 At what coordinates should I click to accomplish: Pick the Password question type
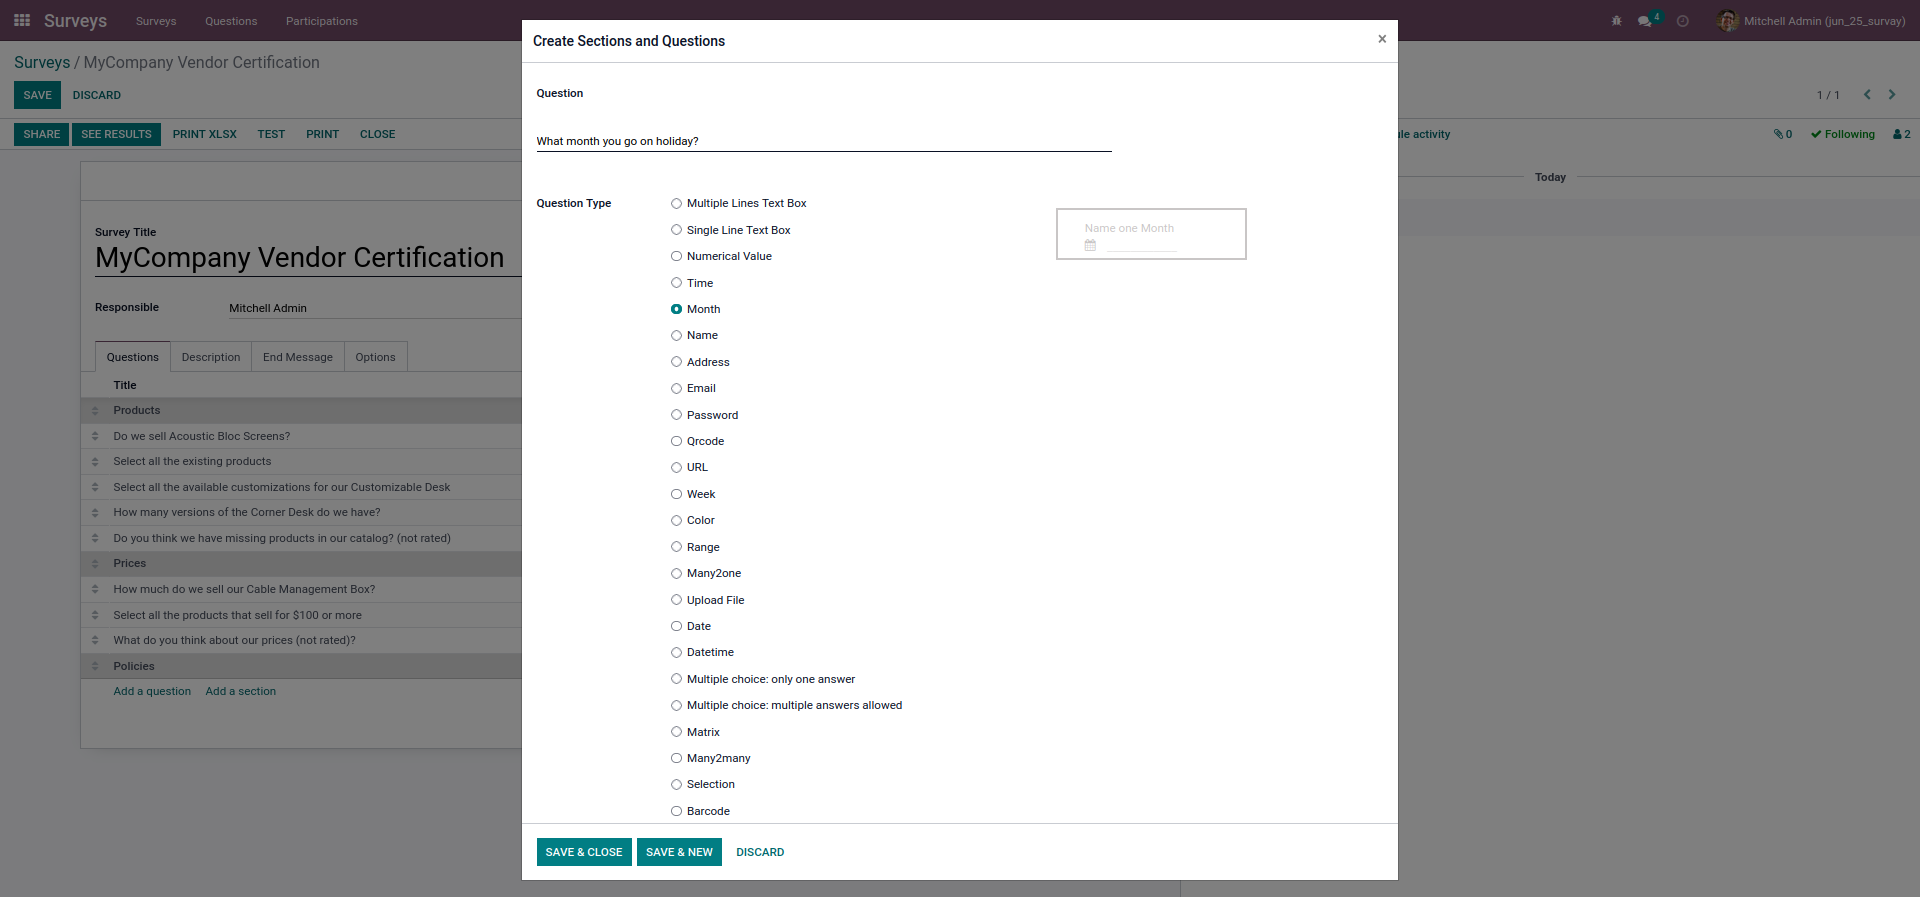tap(677, 415)
